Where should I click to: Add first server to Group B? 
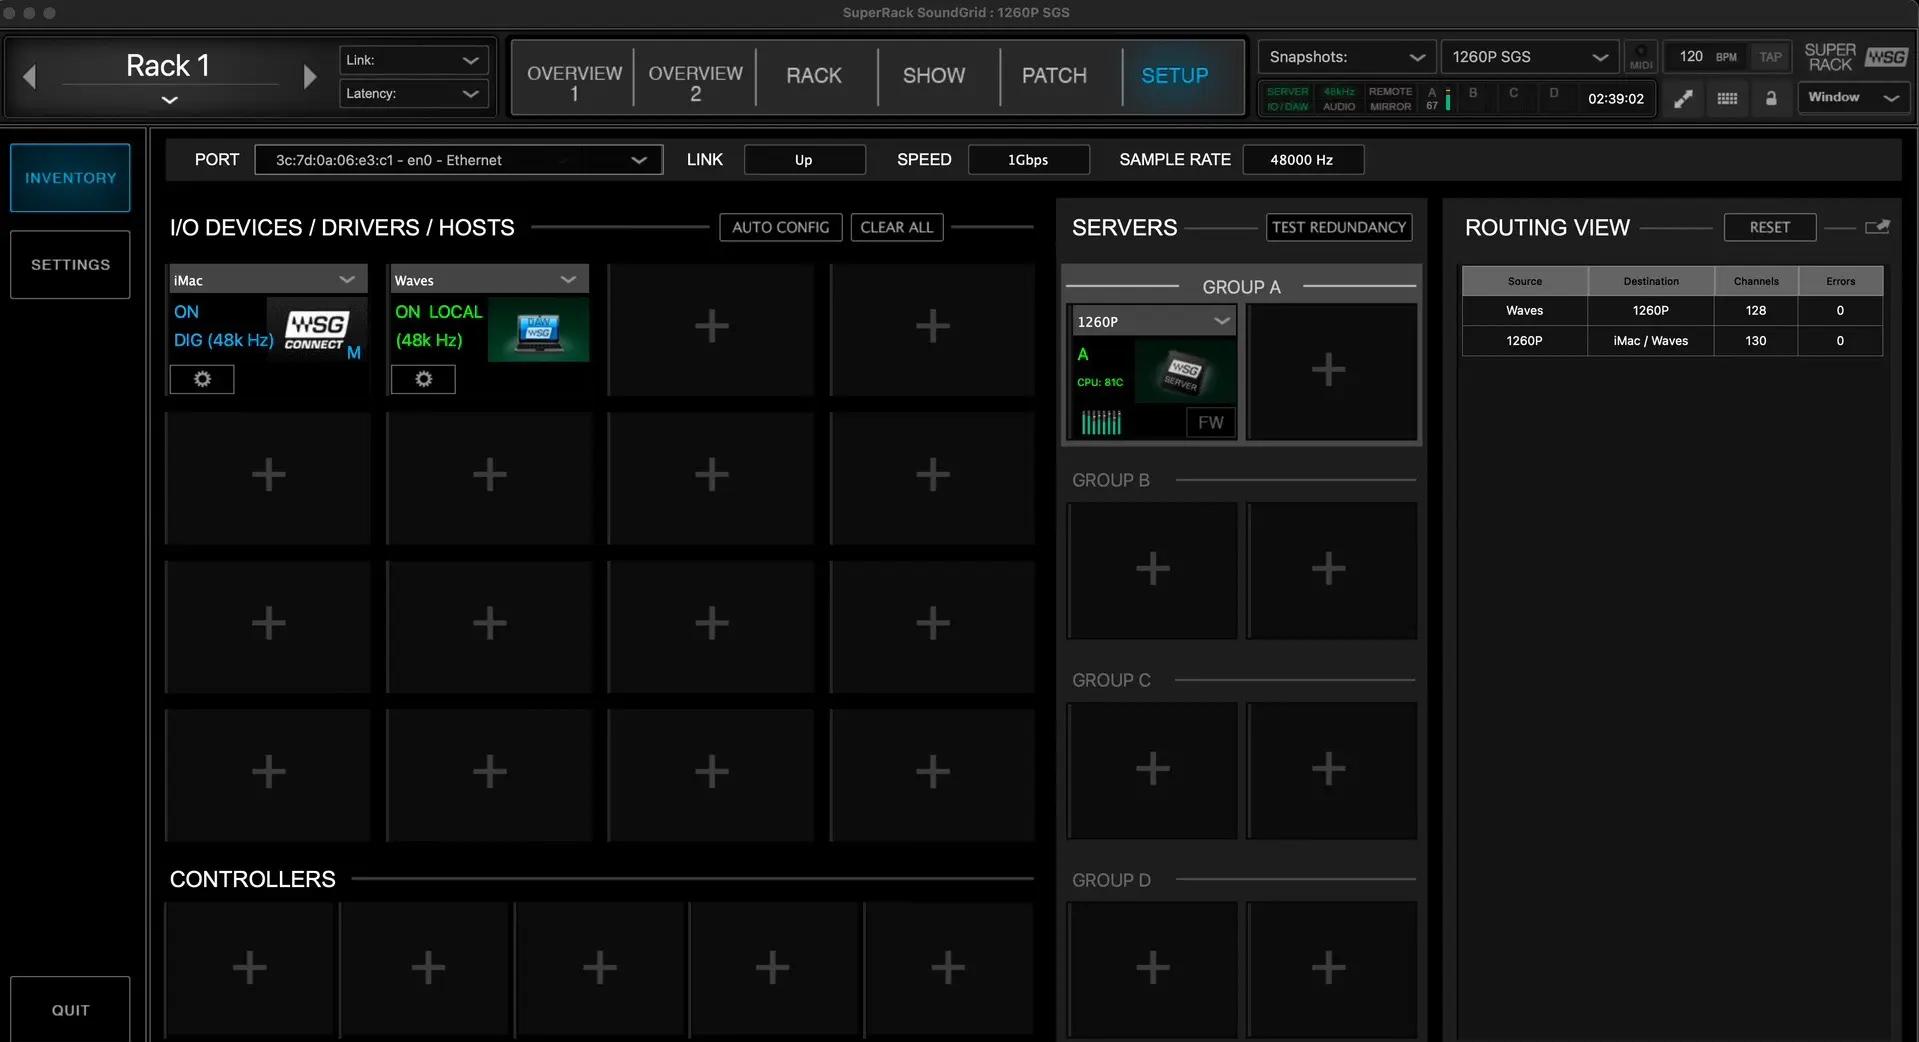(x=1152, y=570)
